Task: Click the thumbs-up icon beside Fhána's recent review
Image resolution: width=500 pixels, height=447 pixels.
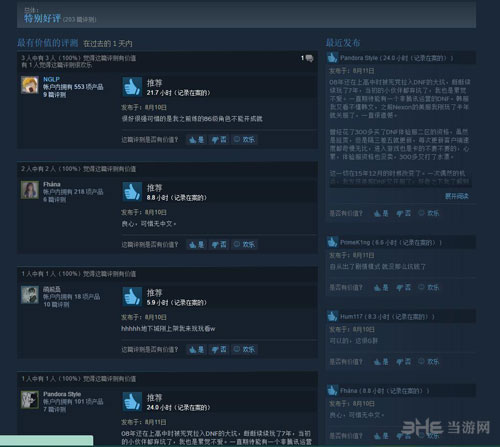Action: click(332, 390)
